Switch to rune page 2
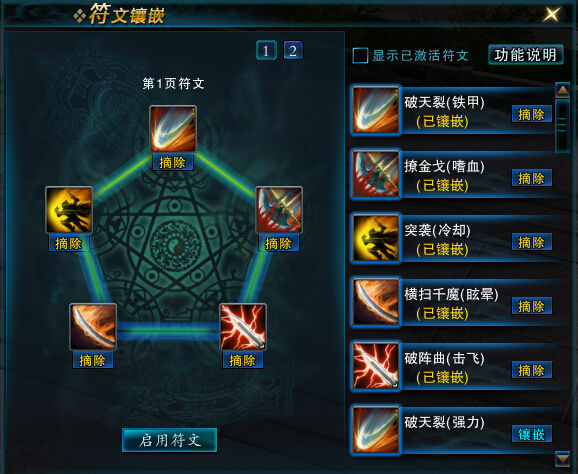Image resolution: width=578 pixels, height=474 pixels. [293, 50]
